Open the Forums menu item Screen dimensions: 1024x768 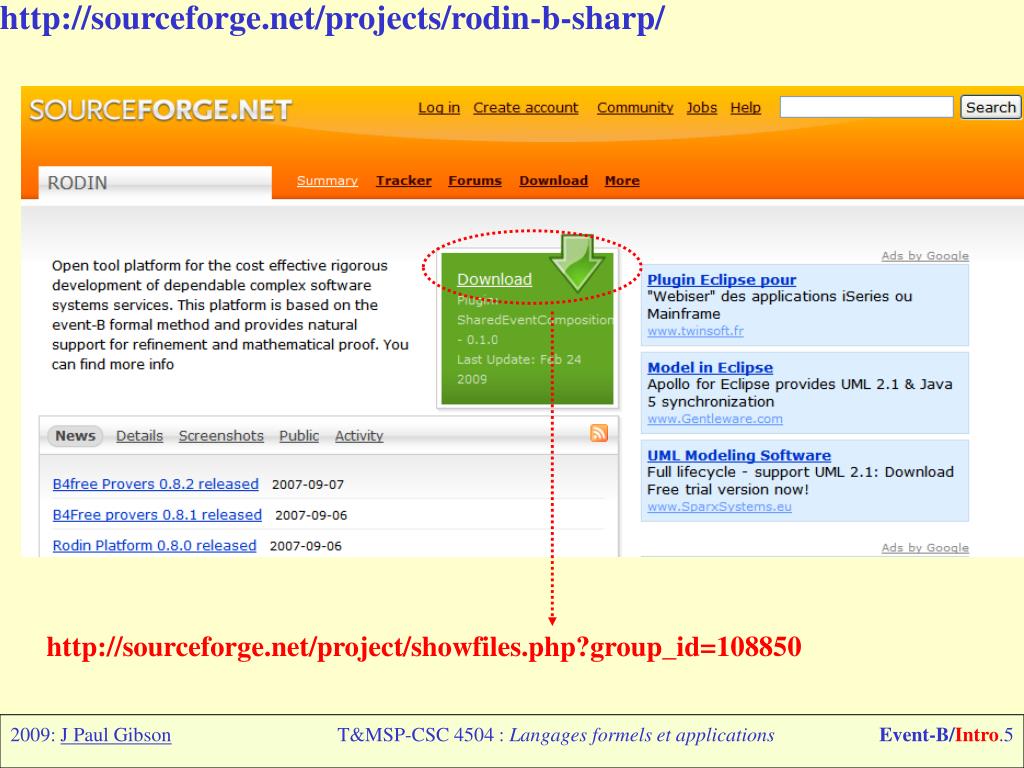coord(475,181)
